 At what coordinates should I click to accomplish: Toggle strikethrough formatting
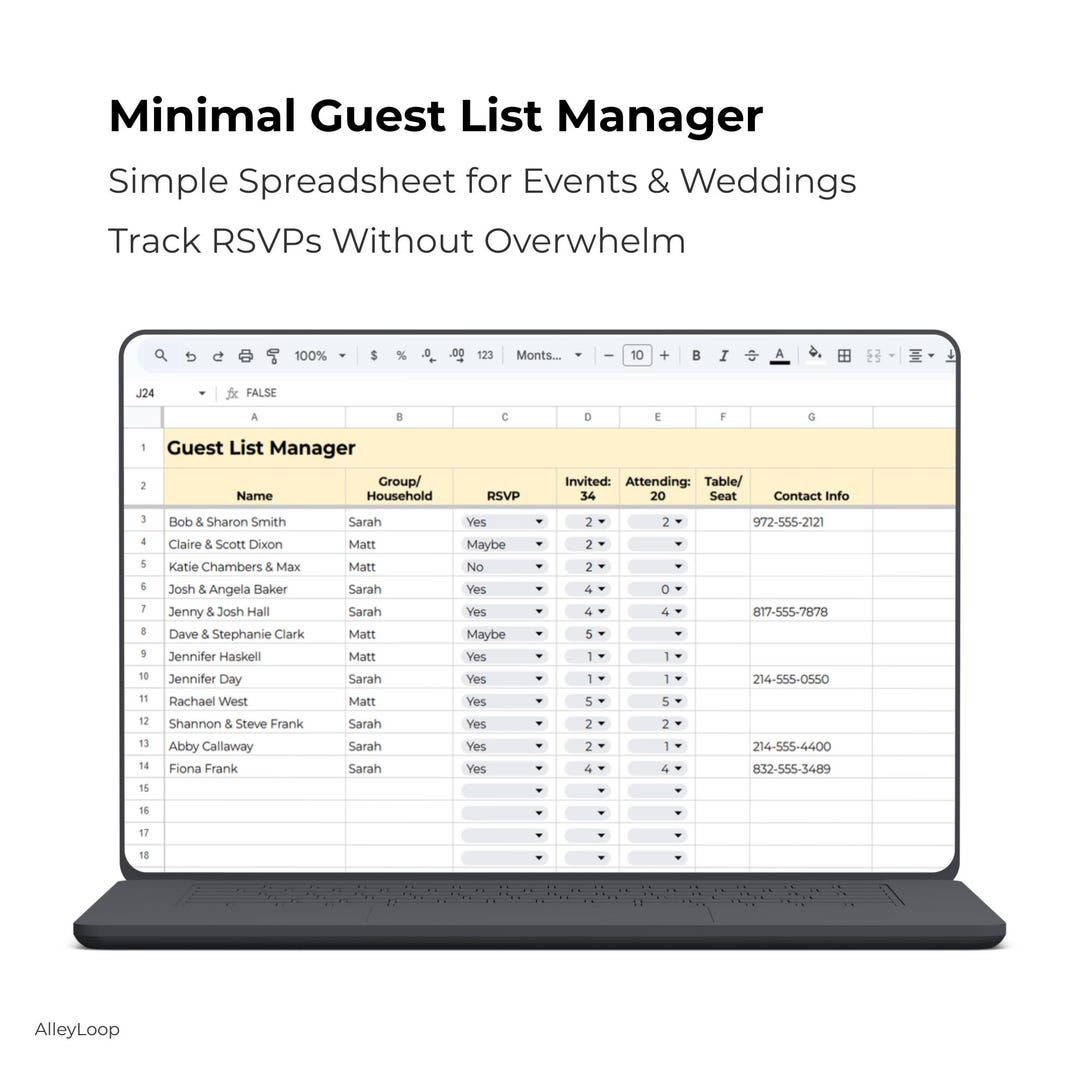[x=751, y=355]
